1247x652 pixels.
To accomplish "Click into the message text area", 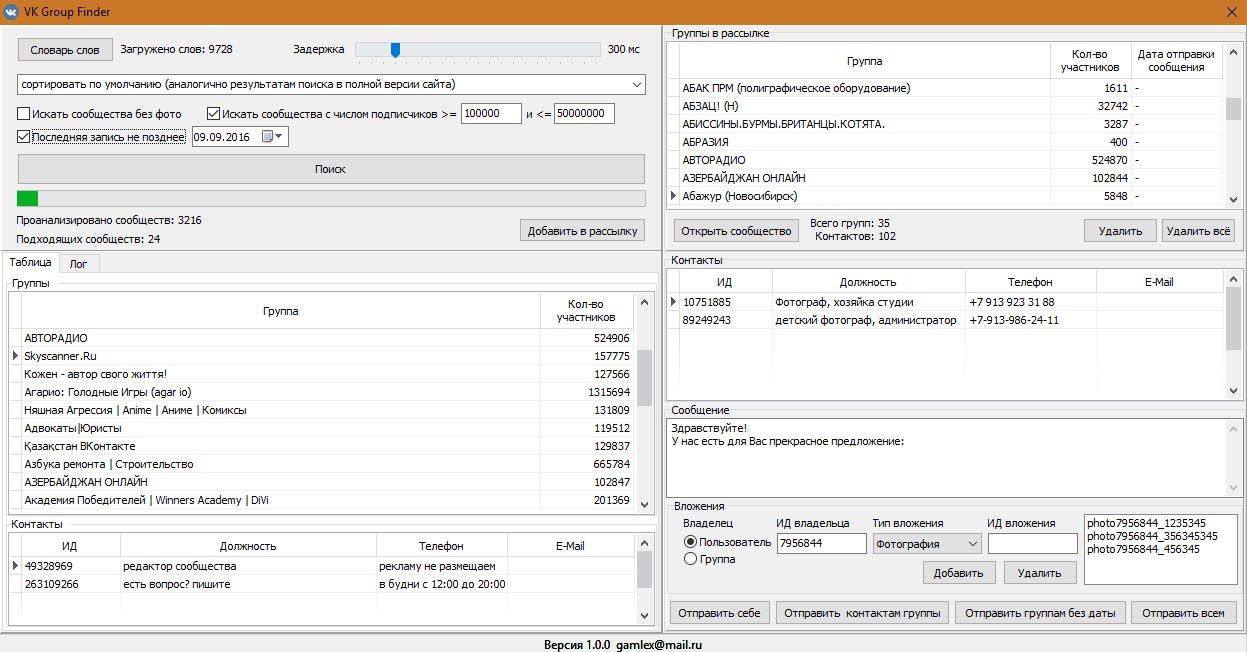I will [947, 457].
